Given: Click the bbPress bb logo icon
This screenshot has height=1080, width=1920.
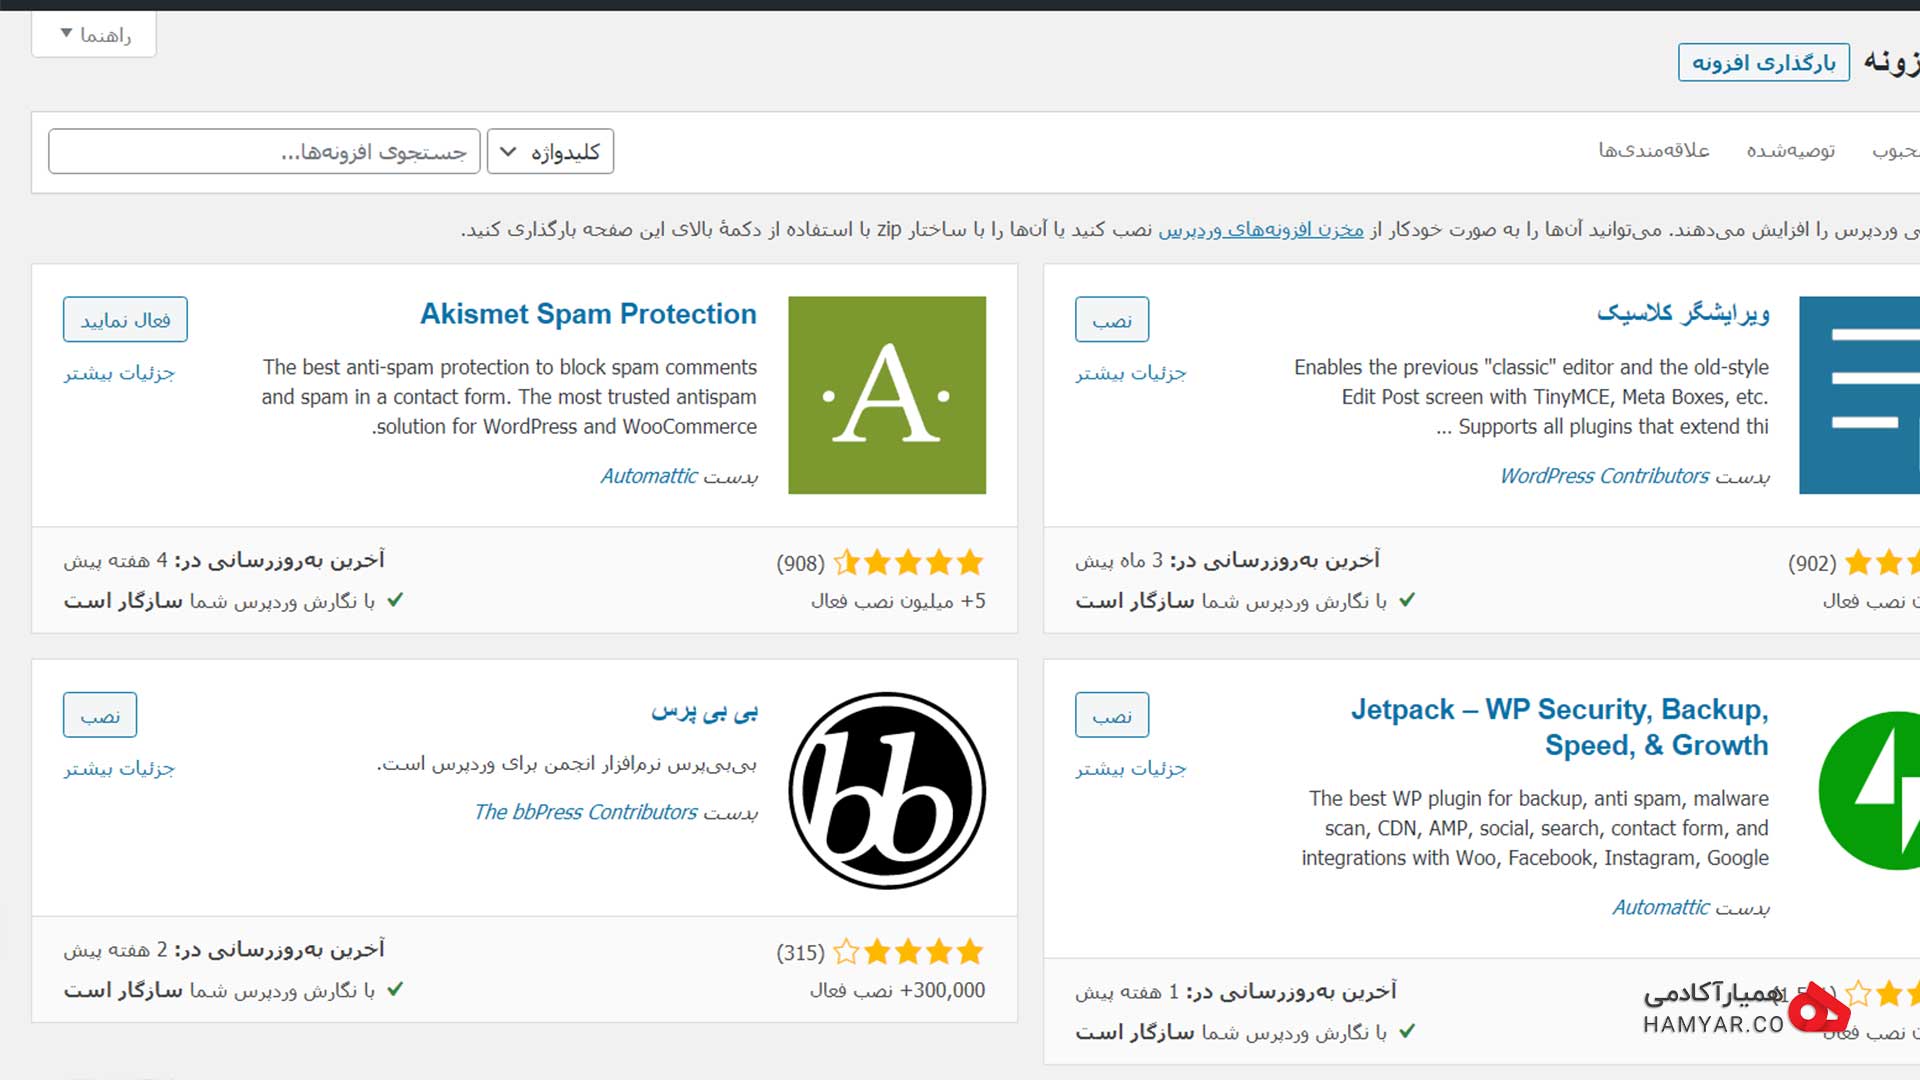Looking at the screenshot, I should pyautogui.click(x=887, y=791).
